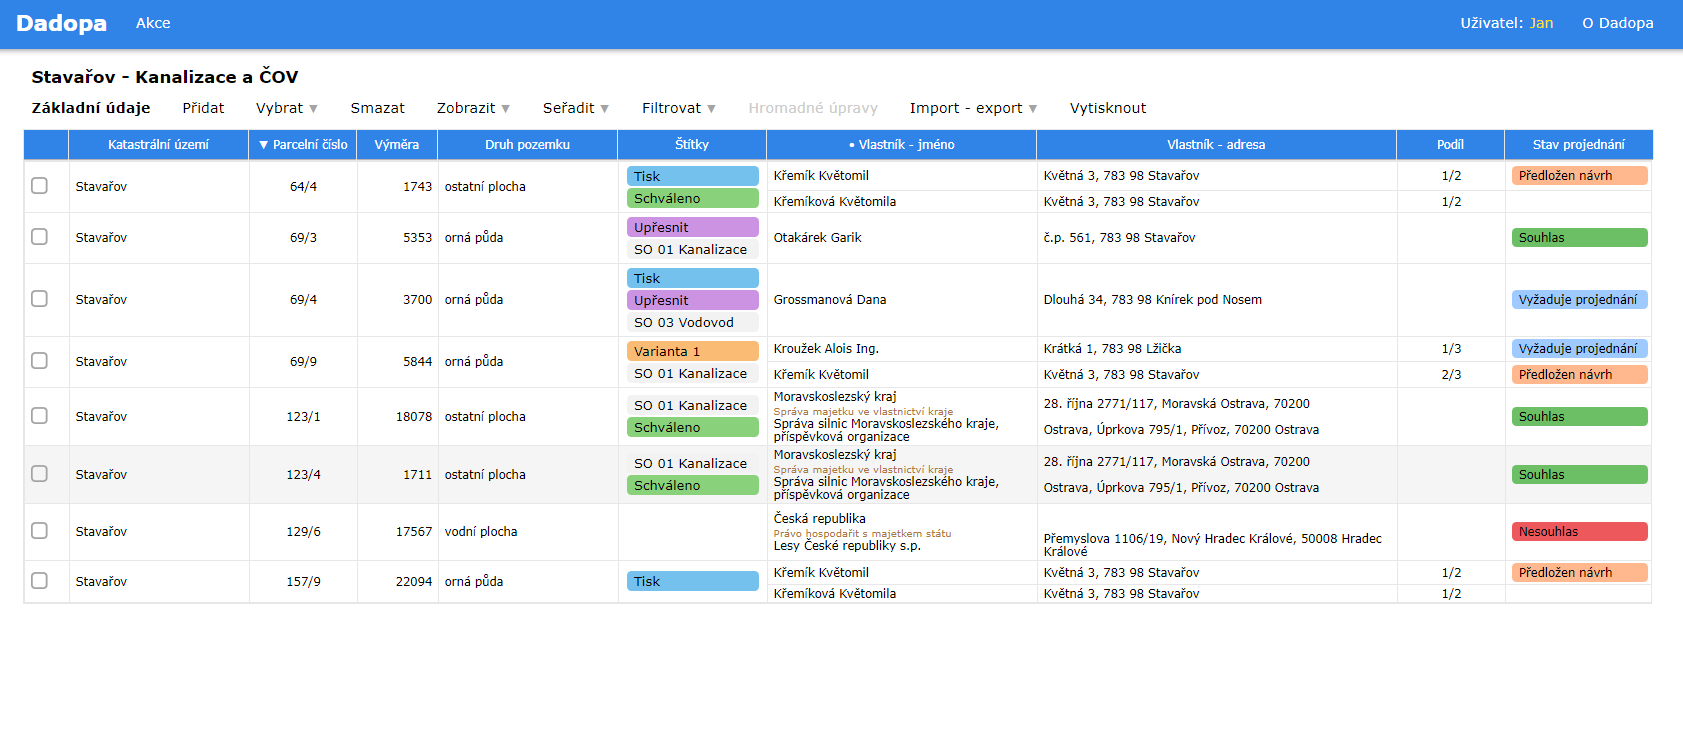This screenshot has height=731, width=1683.
Task: Click owner name Grossmanová Dana
Action: [830, 300]
